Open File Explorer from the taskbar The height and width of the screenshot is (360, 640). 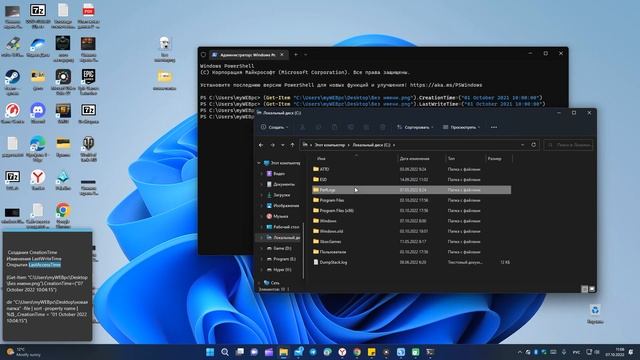click(284, 352)
